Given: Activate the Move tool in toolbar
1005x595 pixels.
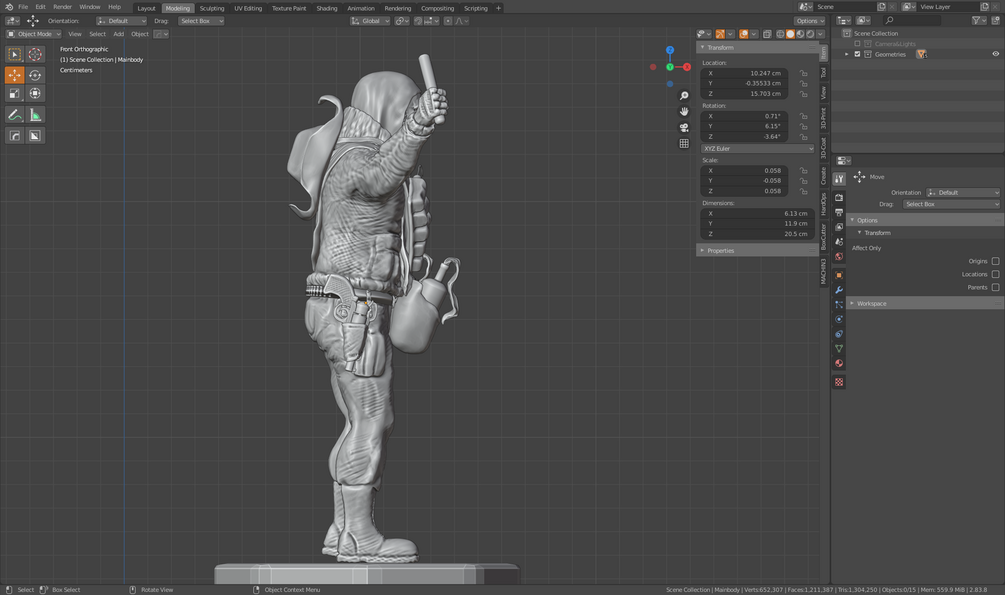Looking at the screenshot, I should 15,75.
